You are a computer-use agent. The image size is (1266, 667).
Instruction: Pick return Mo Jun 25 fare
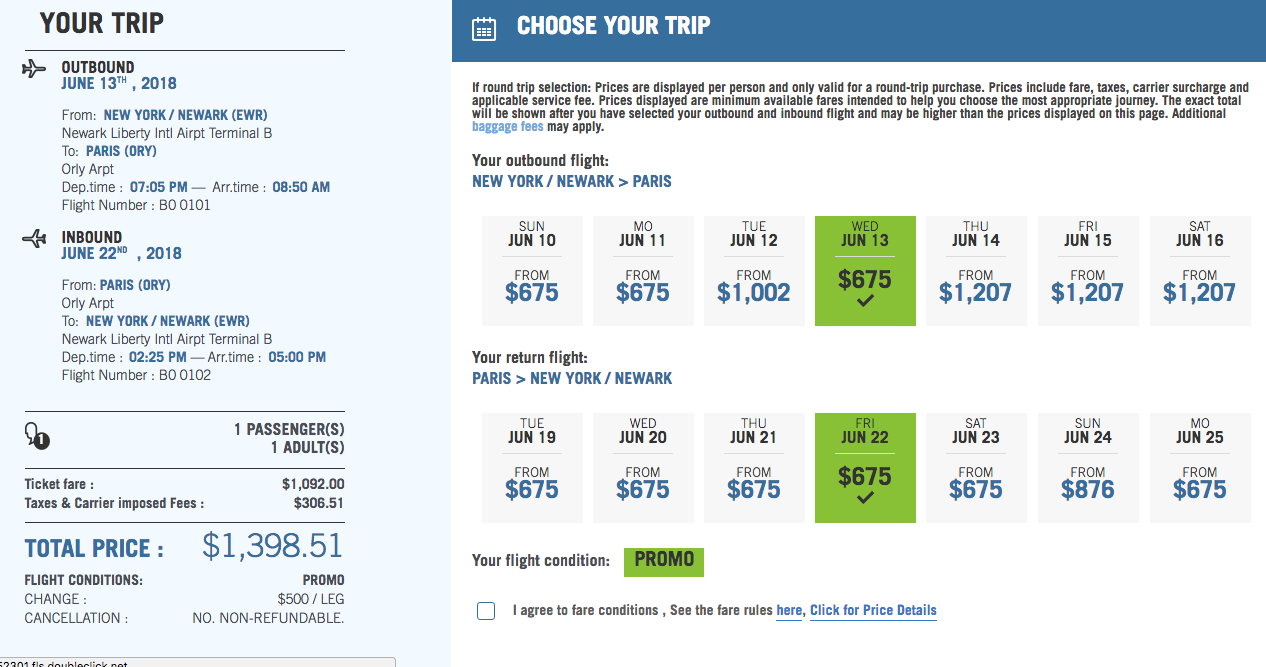(x=1199, y=467)
